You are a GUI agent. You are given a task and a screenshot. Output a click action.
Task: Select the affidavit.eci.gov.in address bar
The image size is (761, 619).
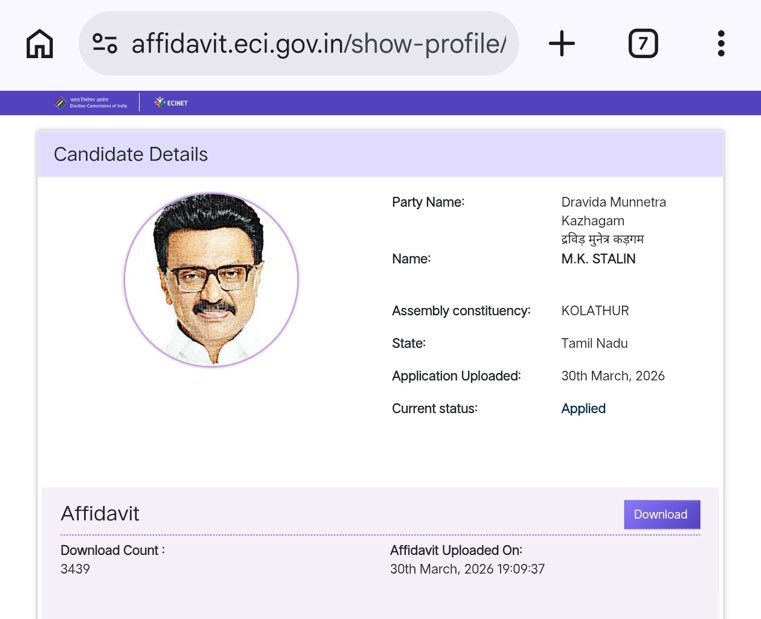(x=299, y=44)
